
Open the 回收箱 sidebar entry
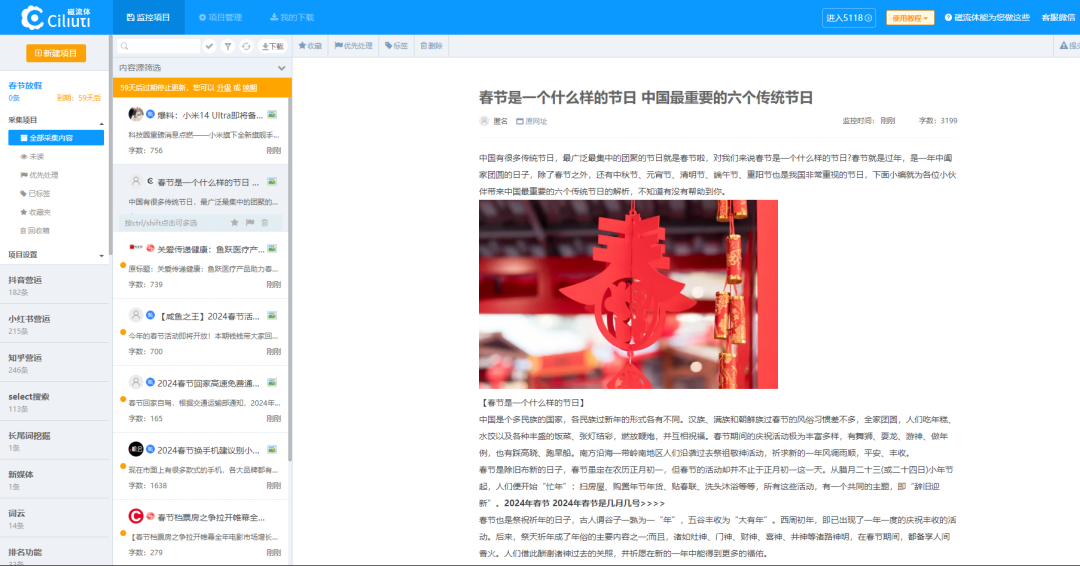pos(35,231)
